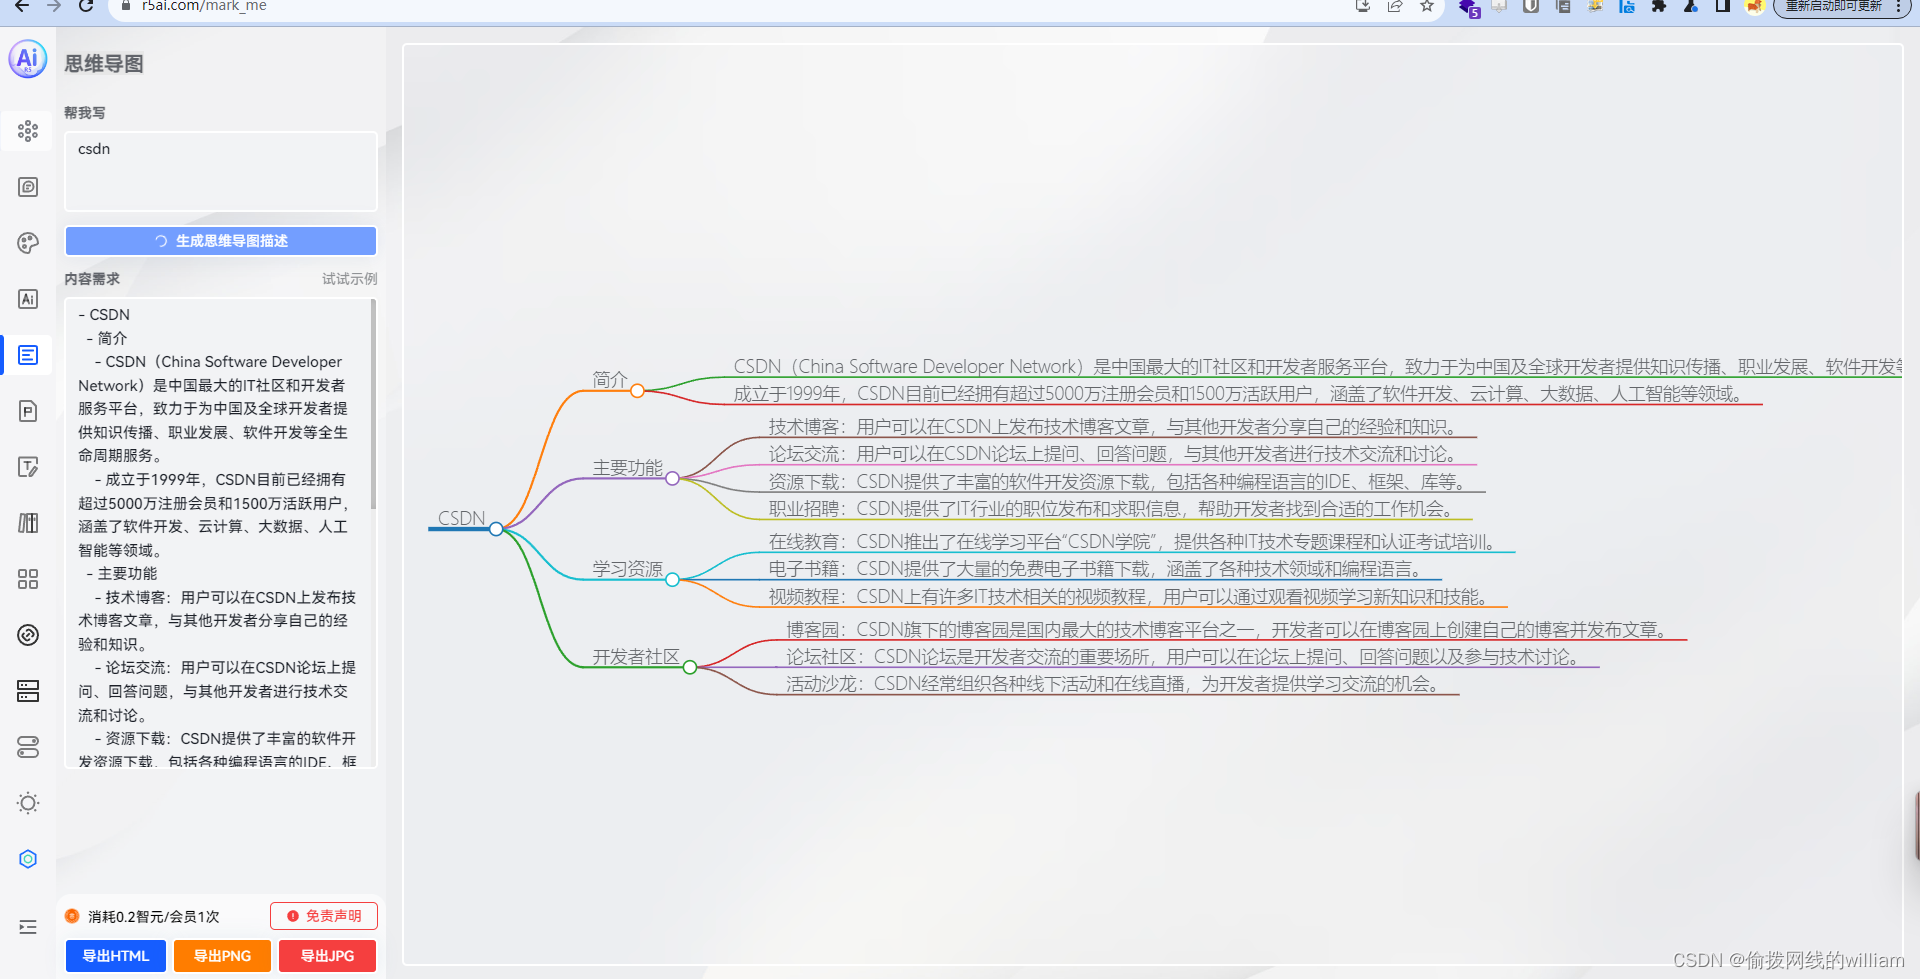
Task: Open the browser three-dot menu
Action: (x=1898, y=6)
